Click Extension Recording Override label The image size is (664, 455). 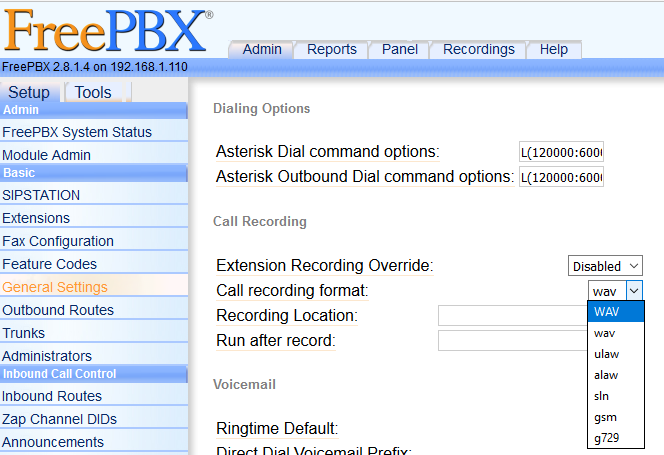[x=325, y=266]
